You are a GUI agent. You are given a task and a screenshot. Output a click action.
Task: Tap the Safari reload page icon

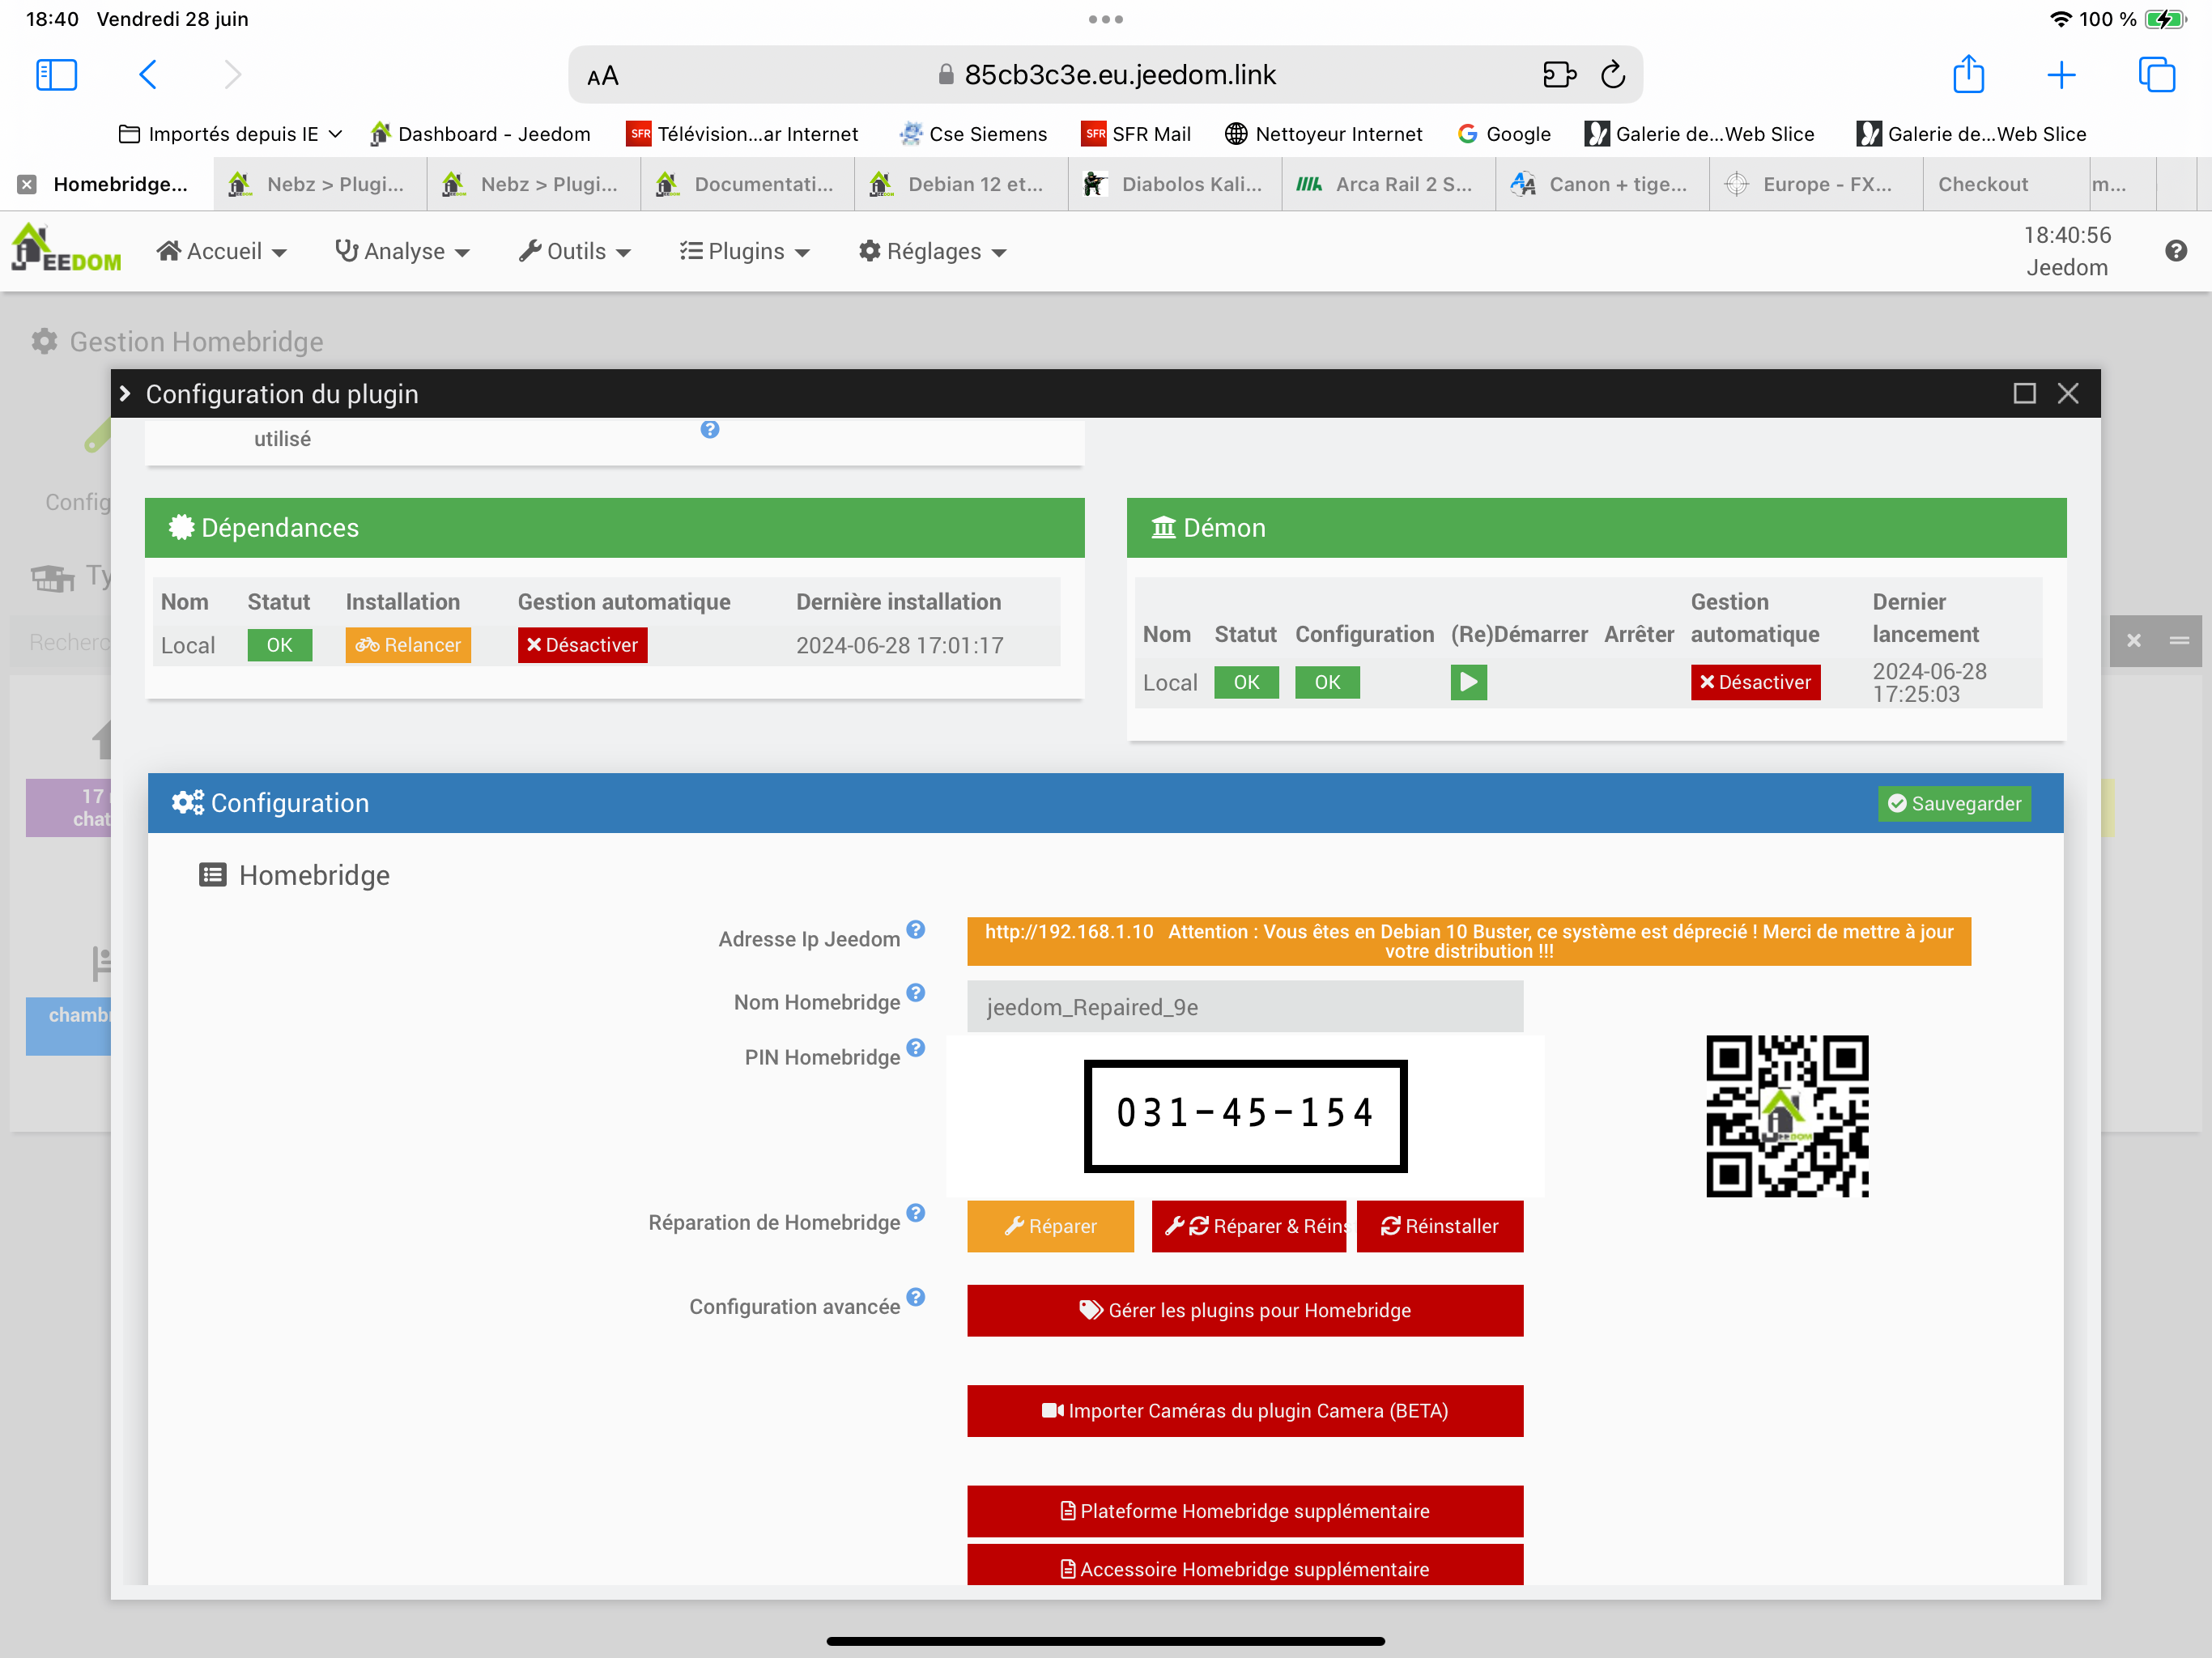(x=1612, y=75)
